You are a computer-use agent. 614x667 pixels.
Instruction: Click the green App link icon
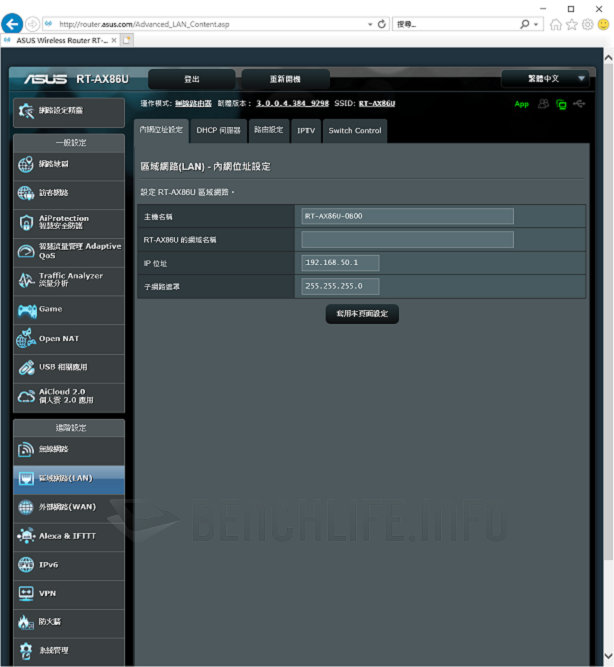point(521,104)
